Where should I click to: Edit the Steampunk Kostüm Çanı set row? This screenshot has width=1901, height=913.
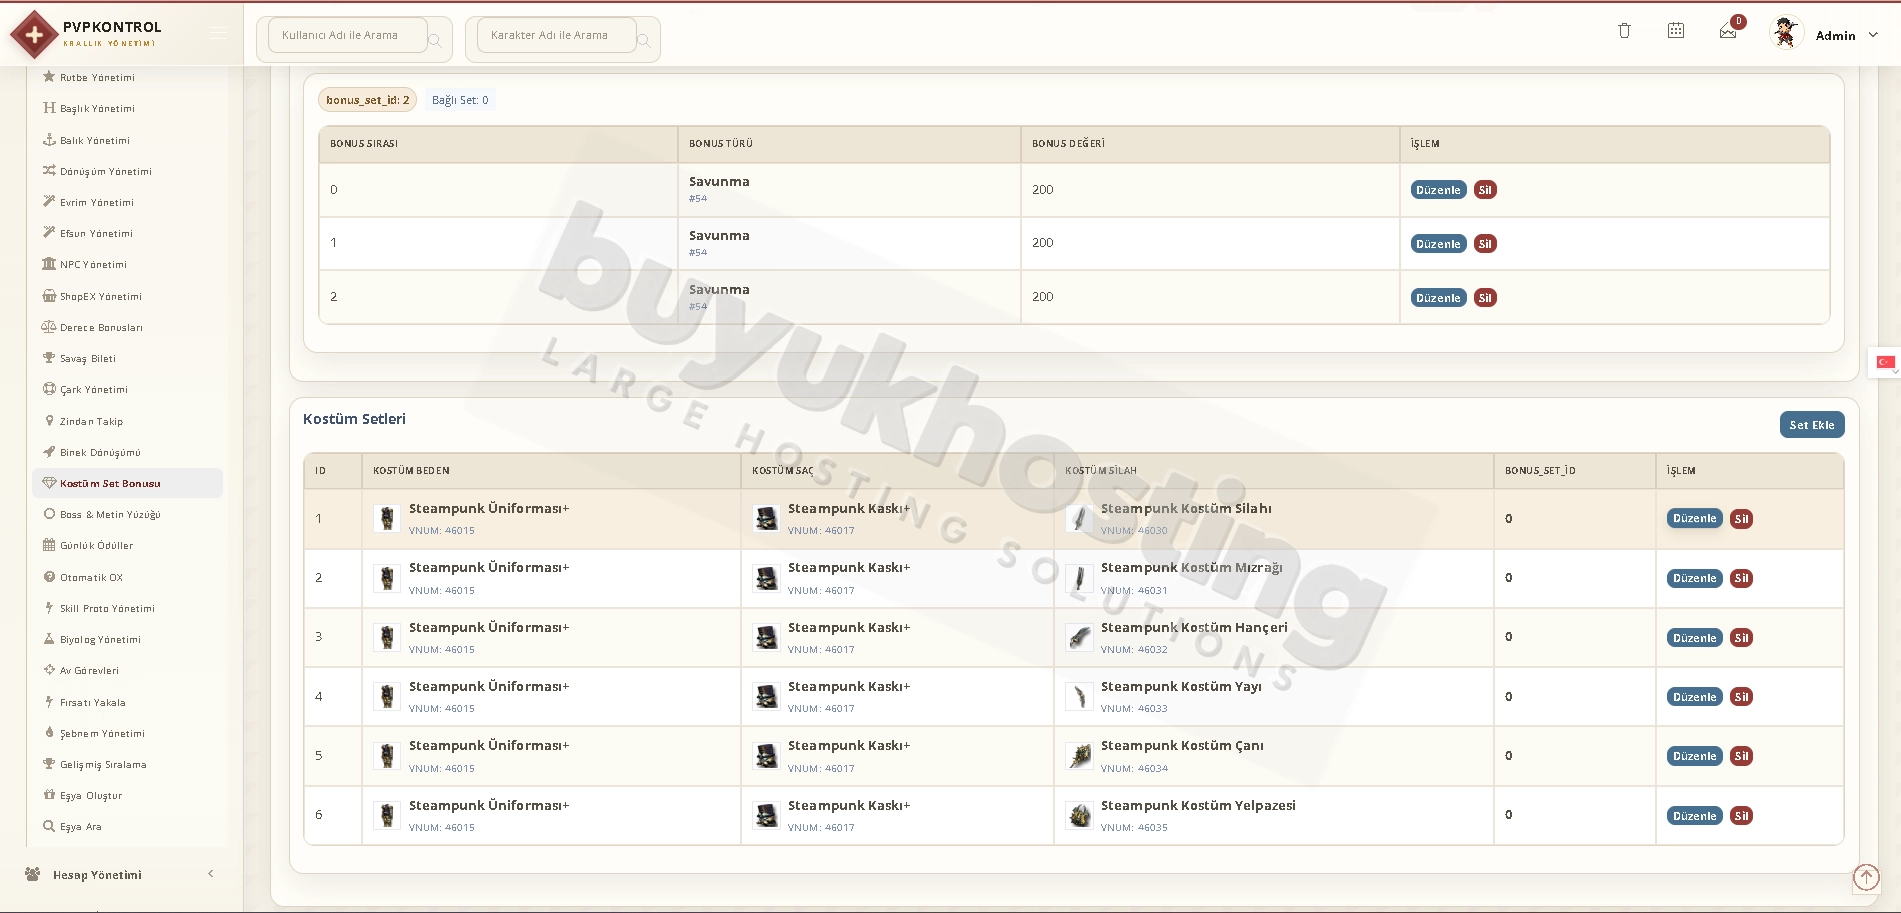1694,756
